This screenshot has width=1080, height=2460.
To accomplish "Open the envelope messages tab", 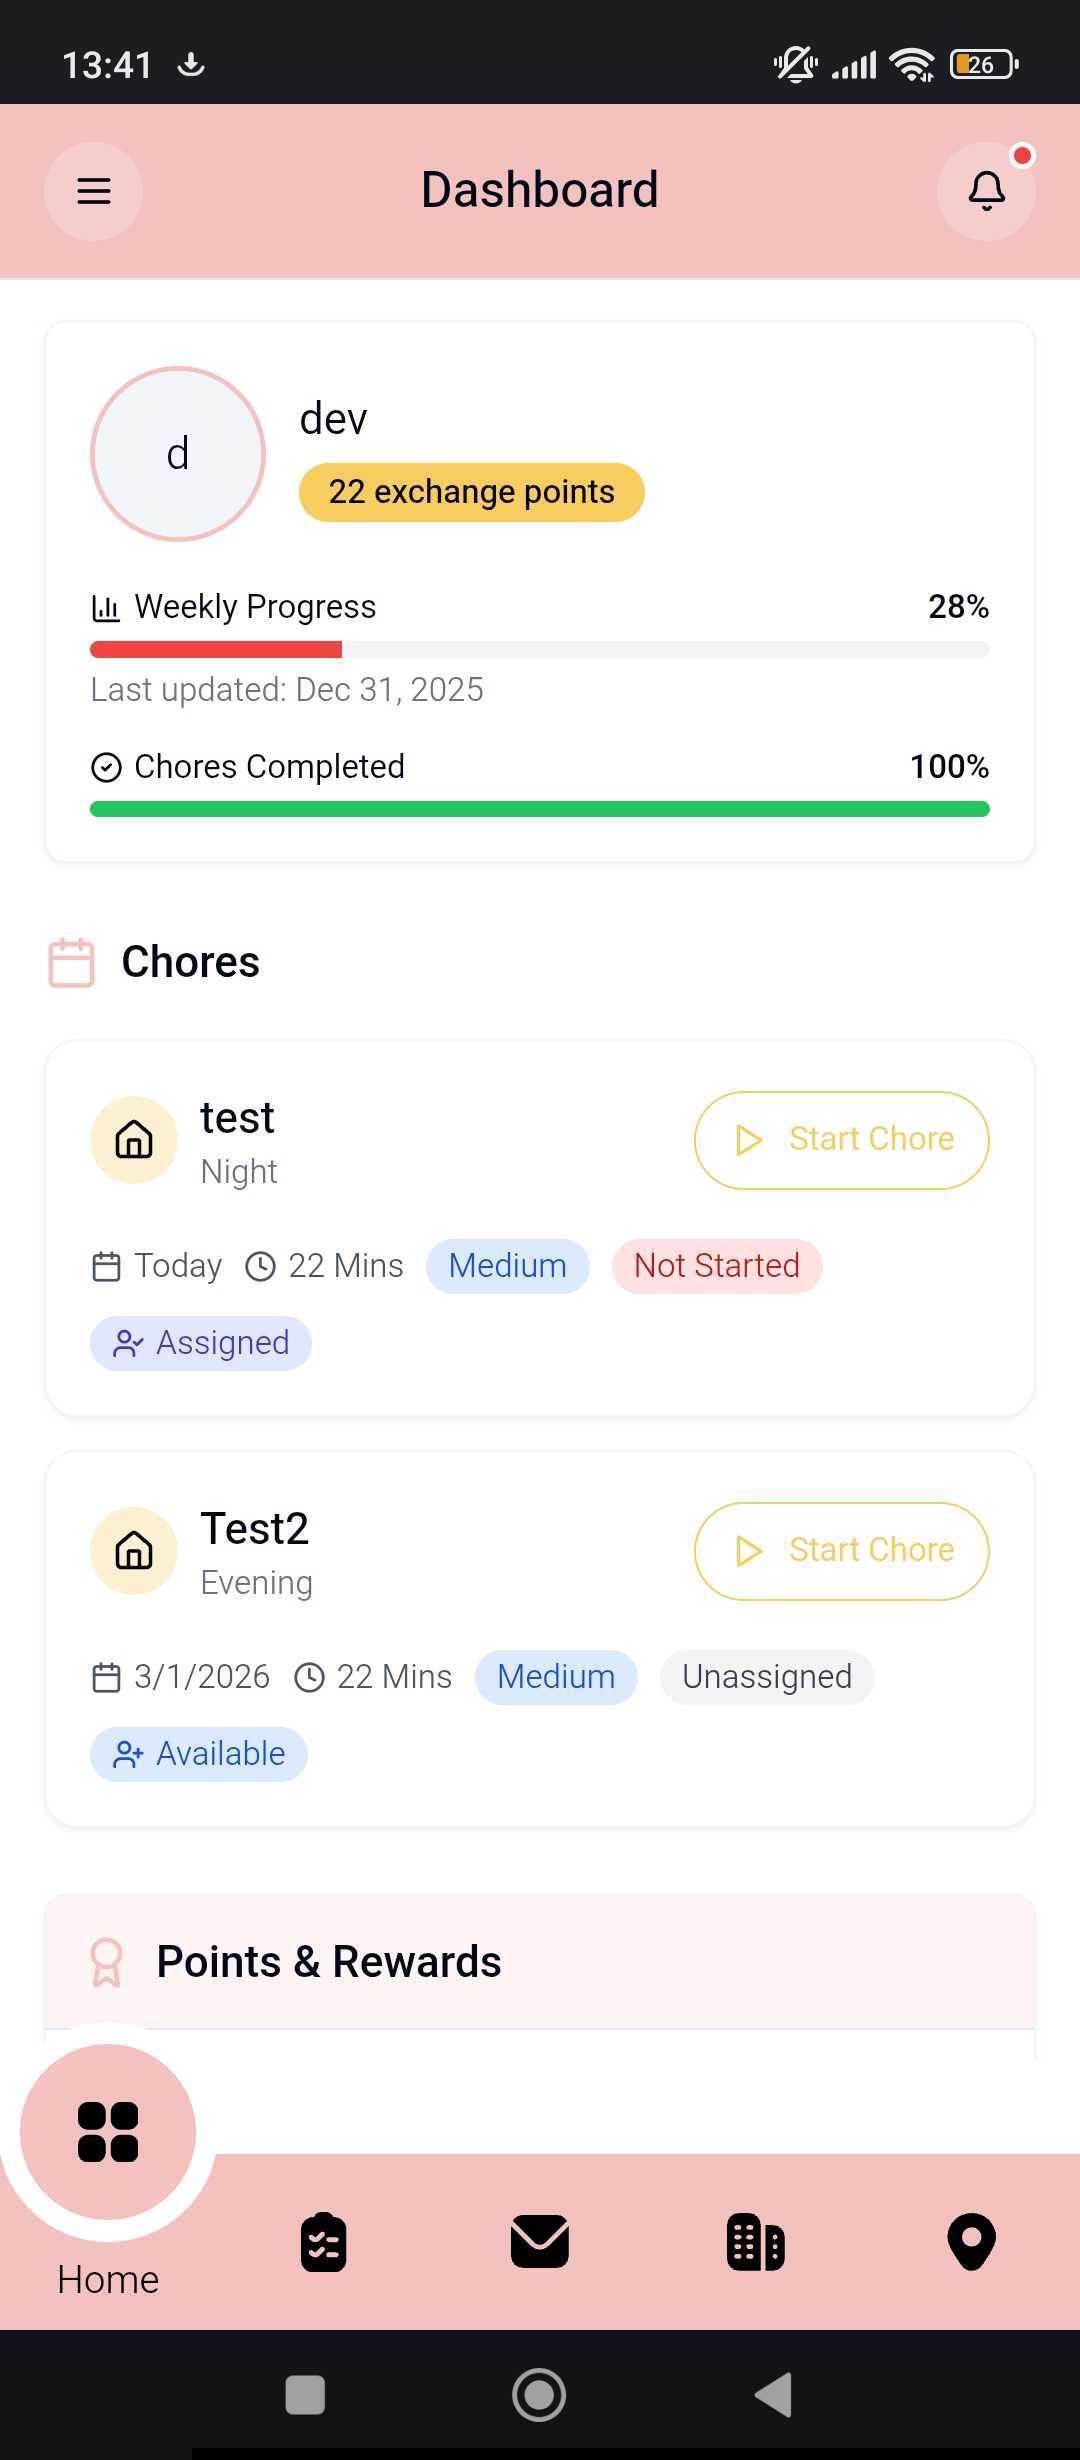I will coord(540,2241).
